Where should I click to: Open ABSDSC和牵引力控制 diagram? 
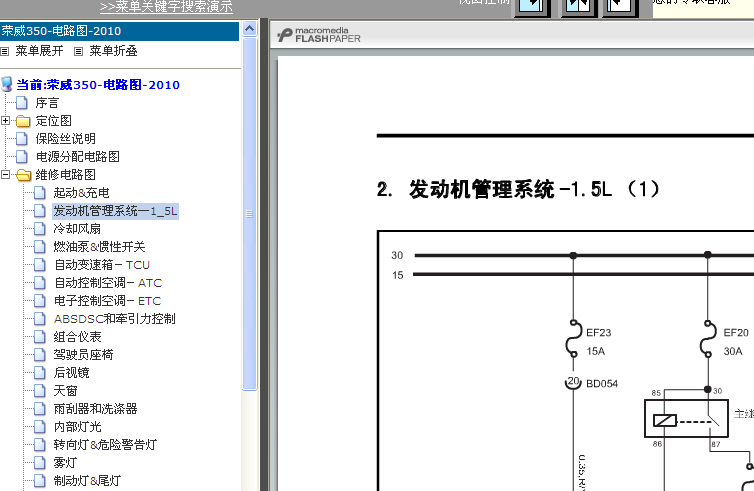click(x=114, y=319)
